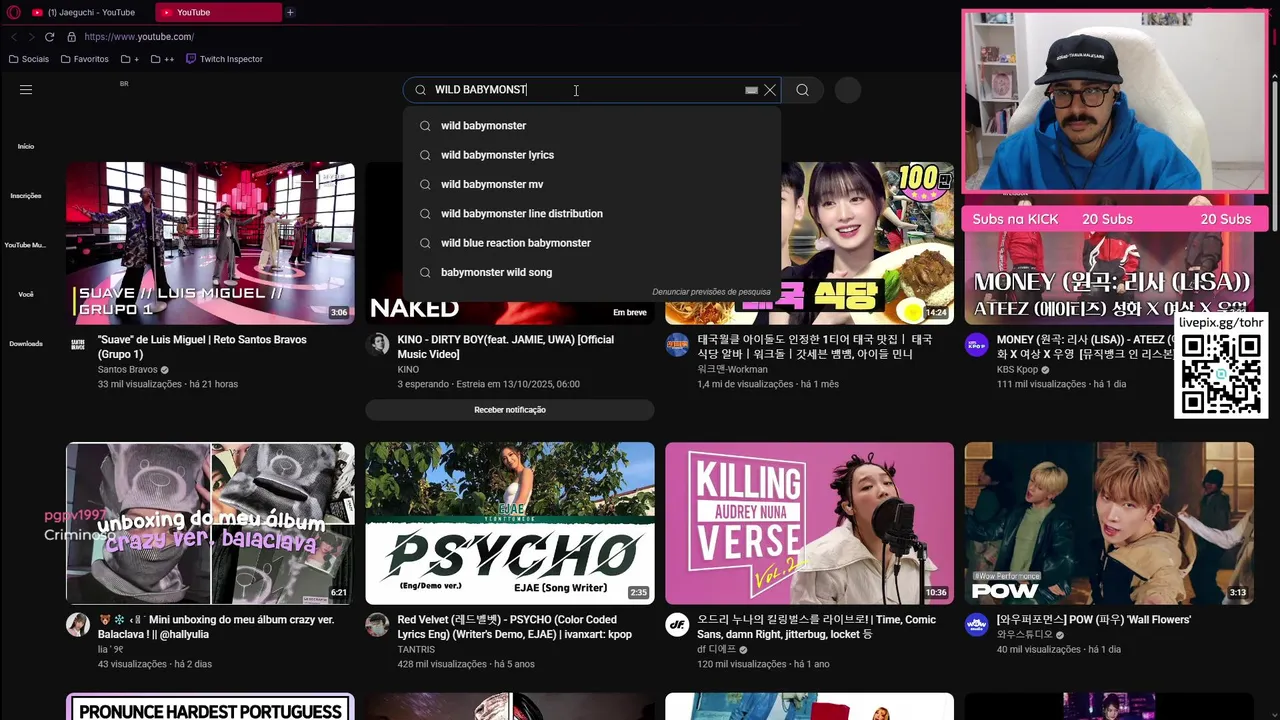
Task: Open the Opera main menu logo
Action: [x=14, y=12]
